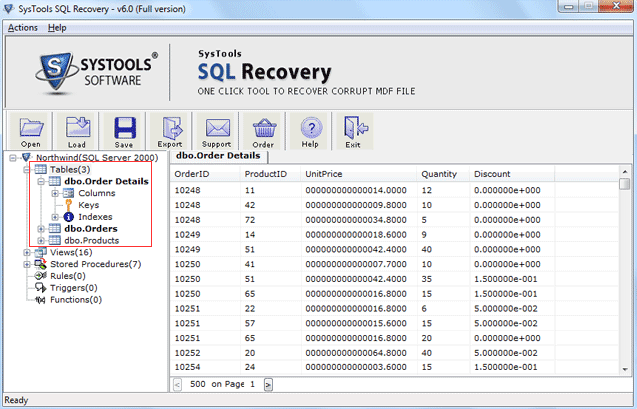The image size is (637, 409).
Task: Click the Quantity column header
Action: tap(443, 174)
